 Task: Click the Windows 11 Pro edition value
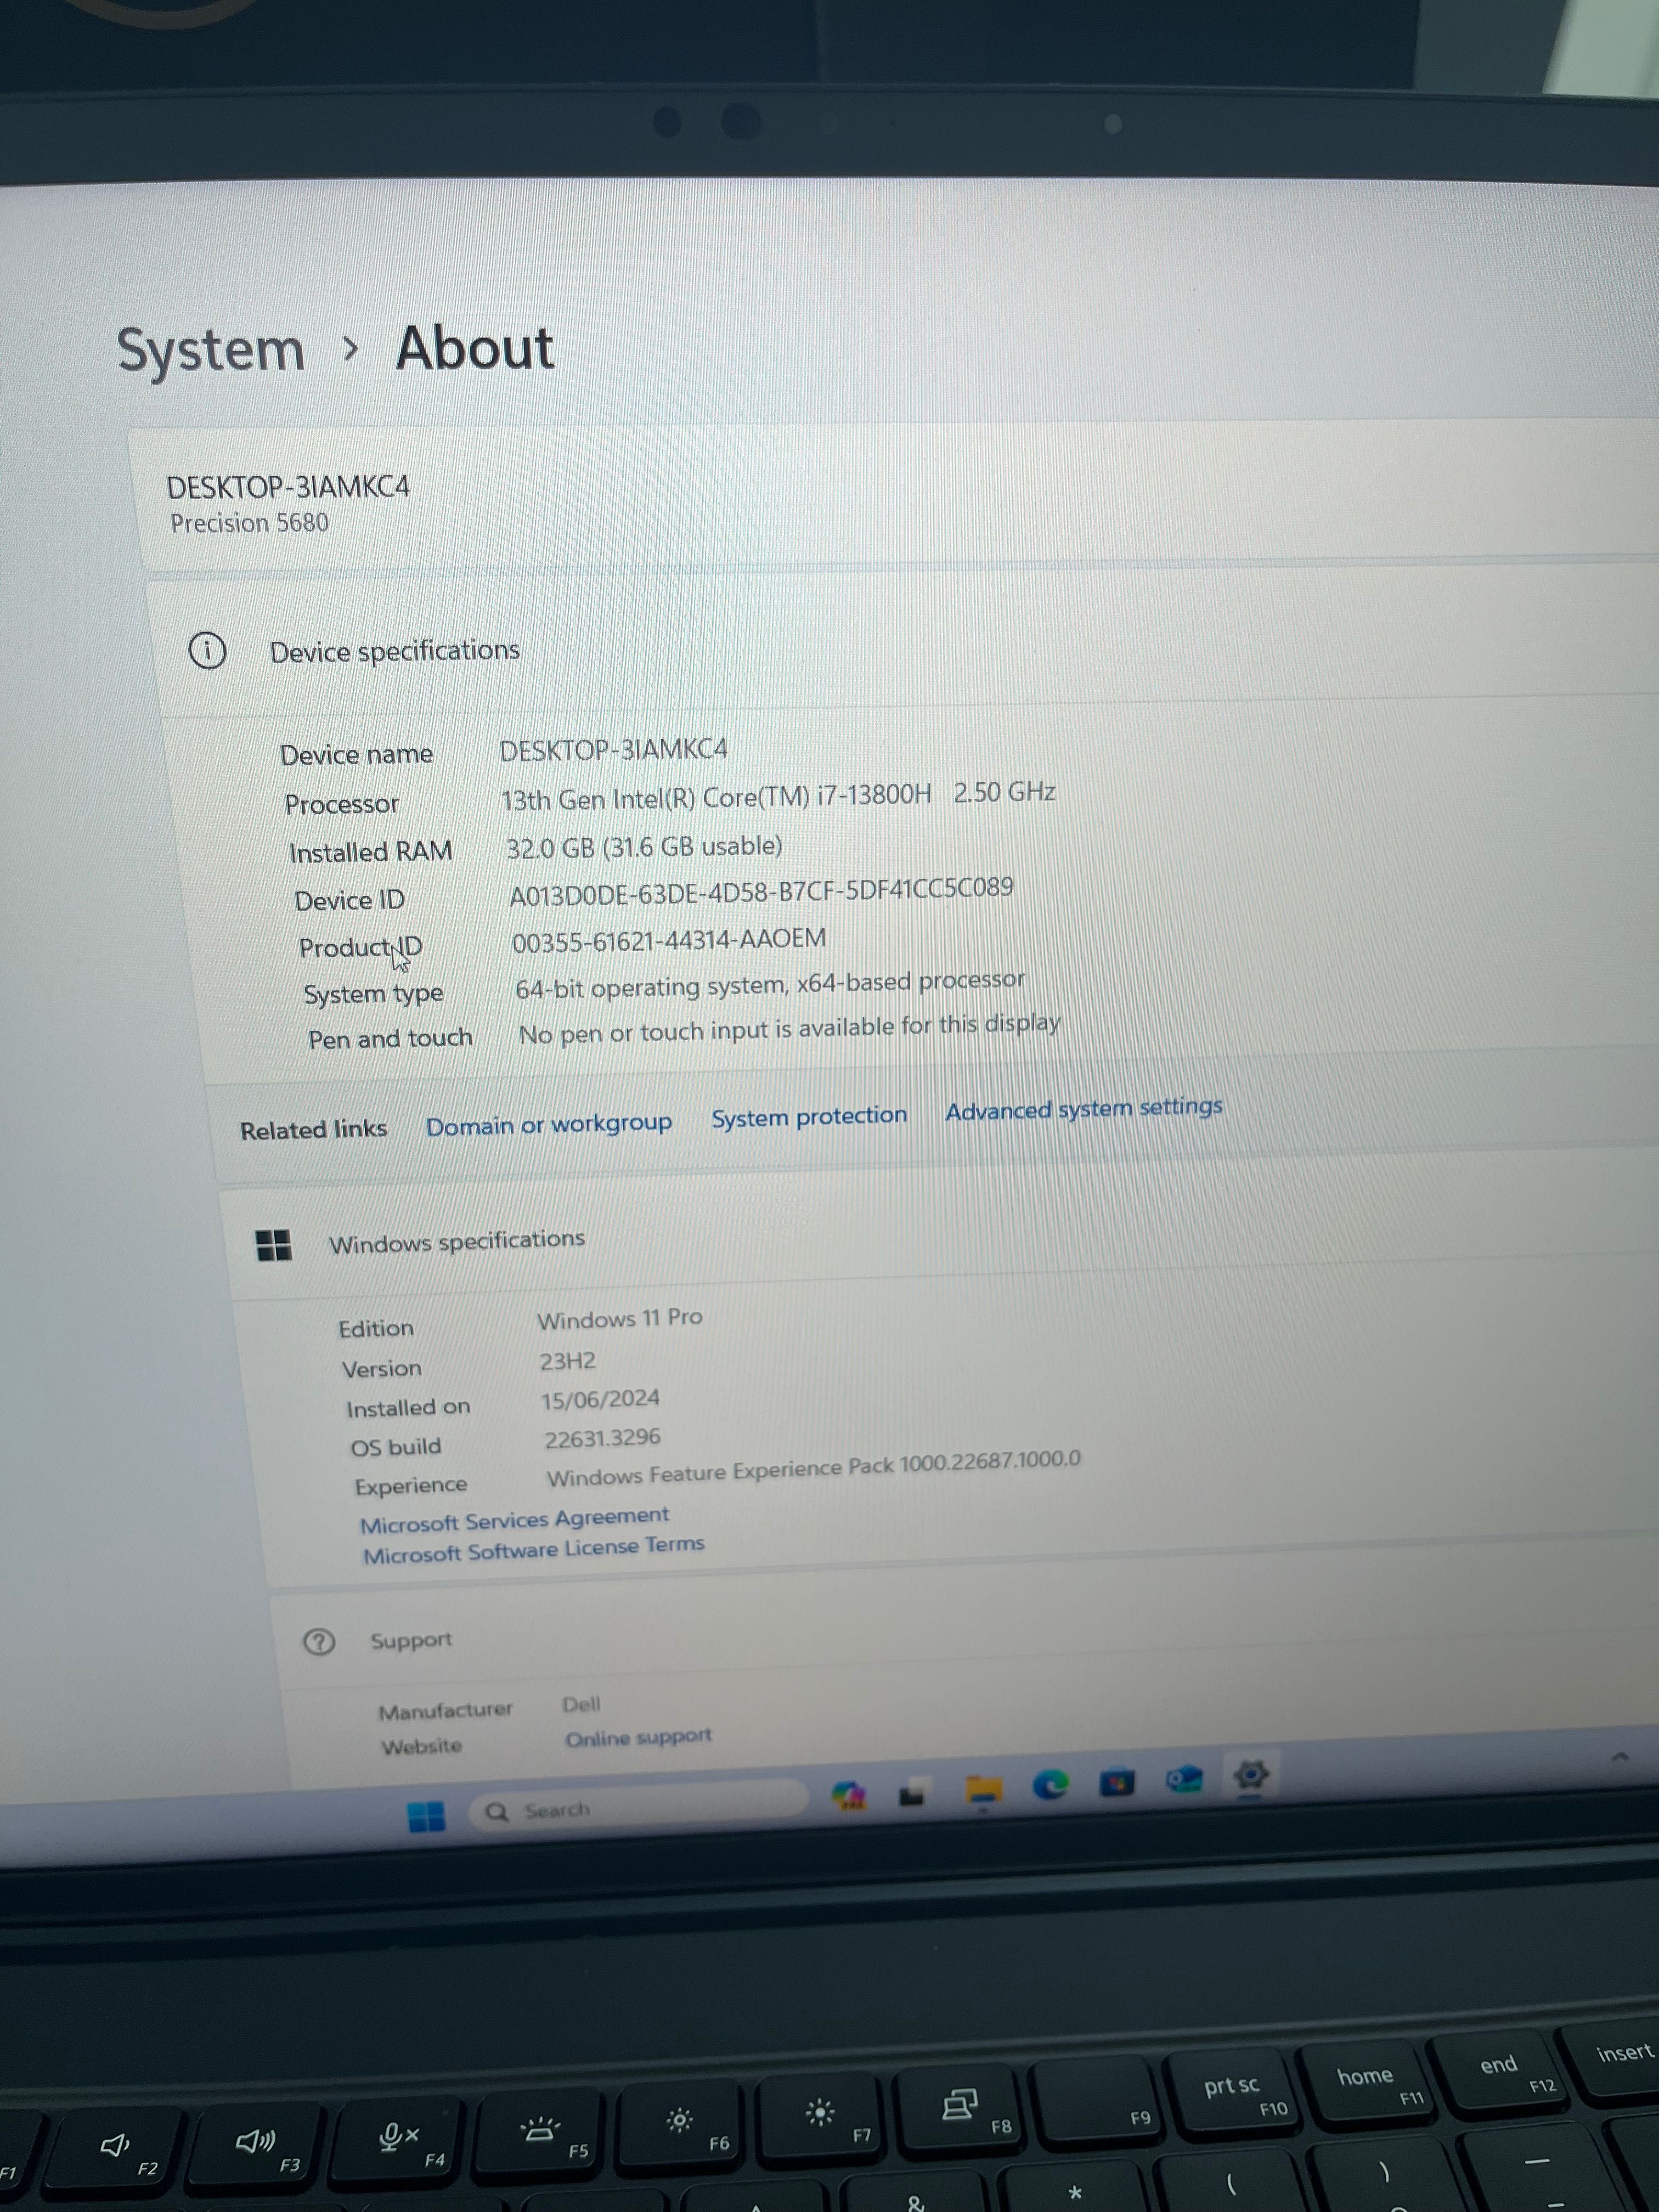coord(620,1319)
